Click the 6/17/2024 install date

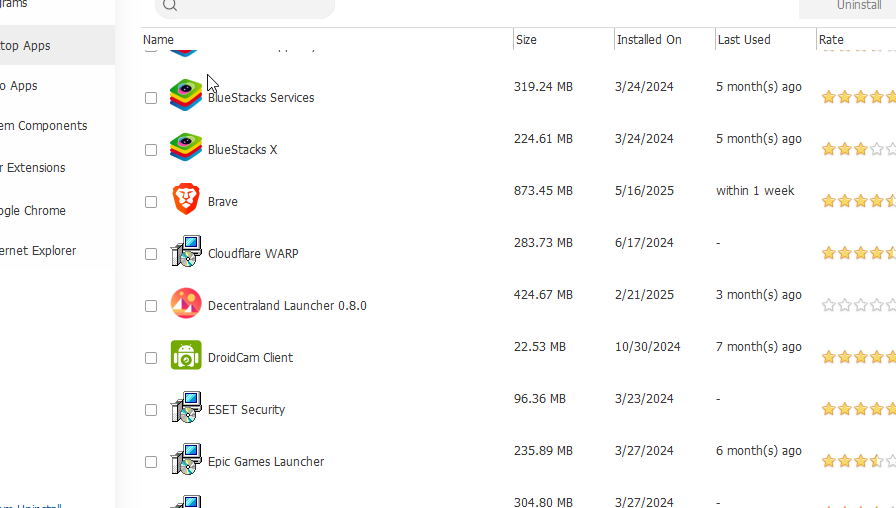(x=645, y=243)
